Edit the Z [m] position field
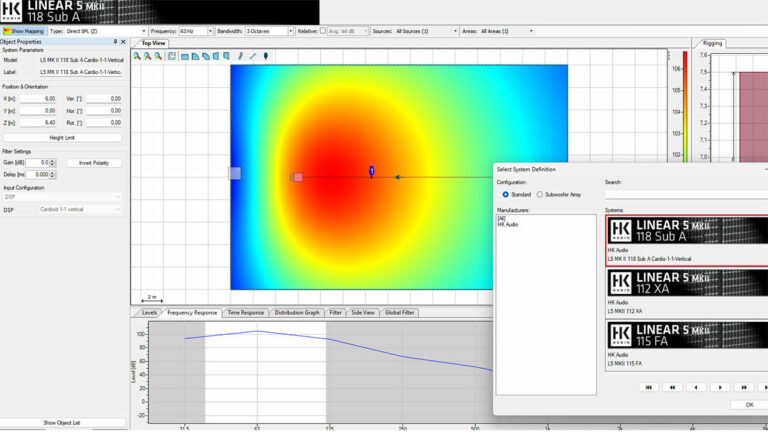Image resolution: width=768 pixels, height=432 pixels. click(x=38, y=122)
